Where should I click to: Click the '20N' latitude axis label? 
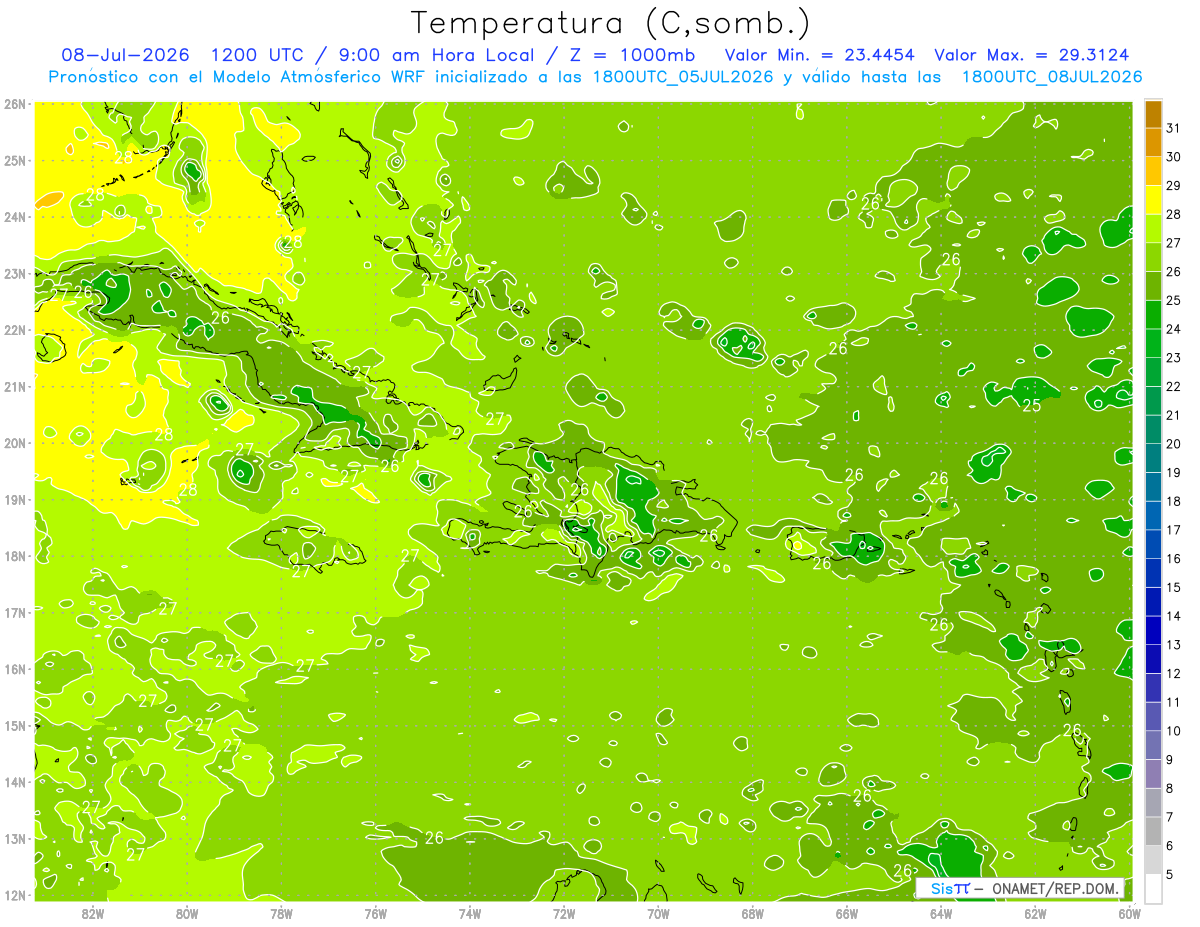pos(15,443)
